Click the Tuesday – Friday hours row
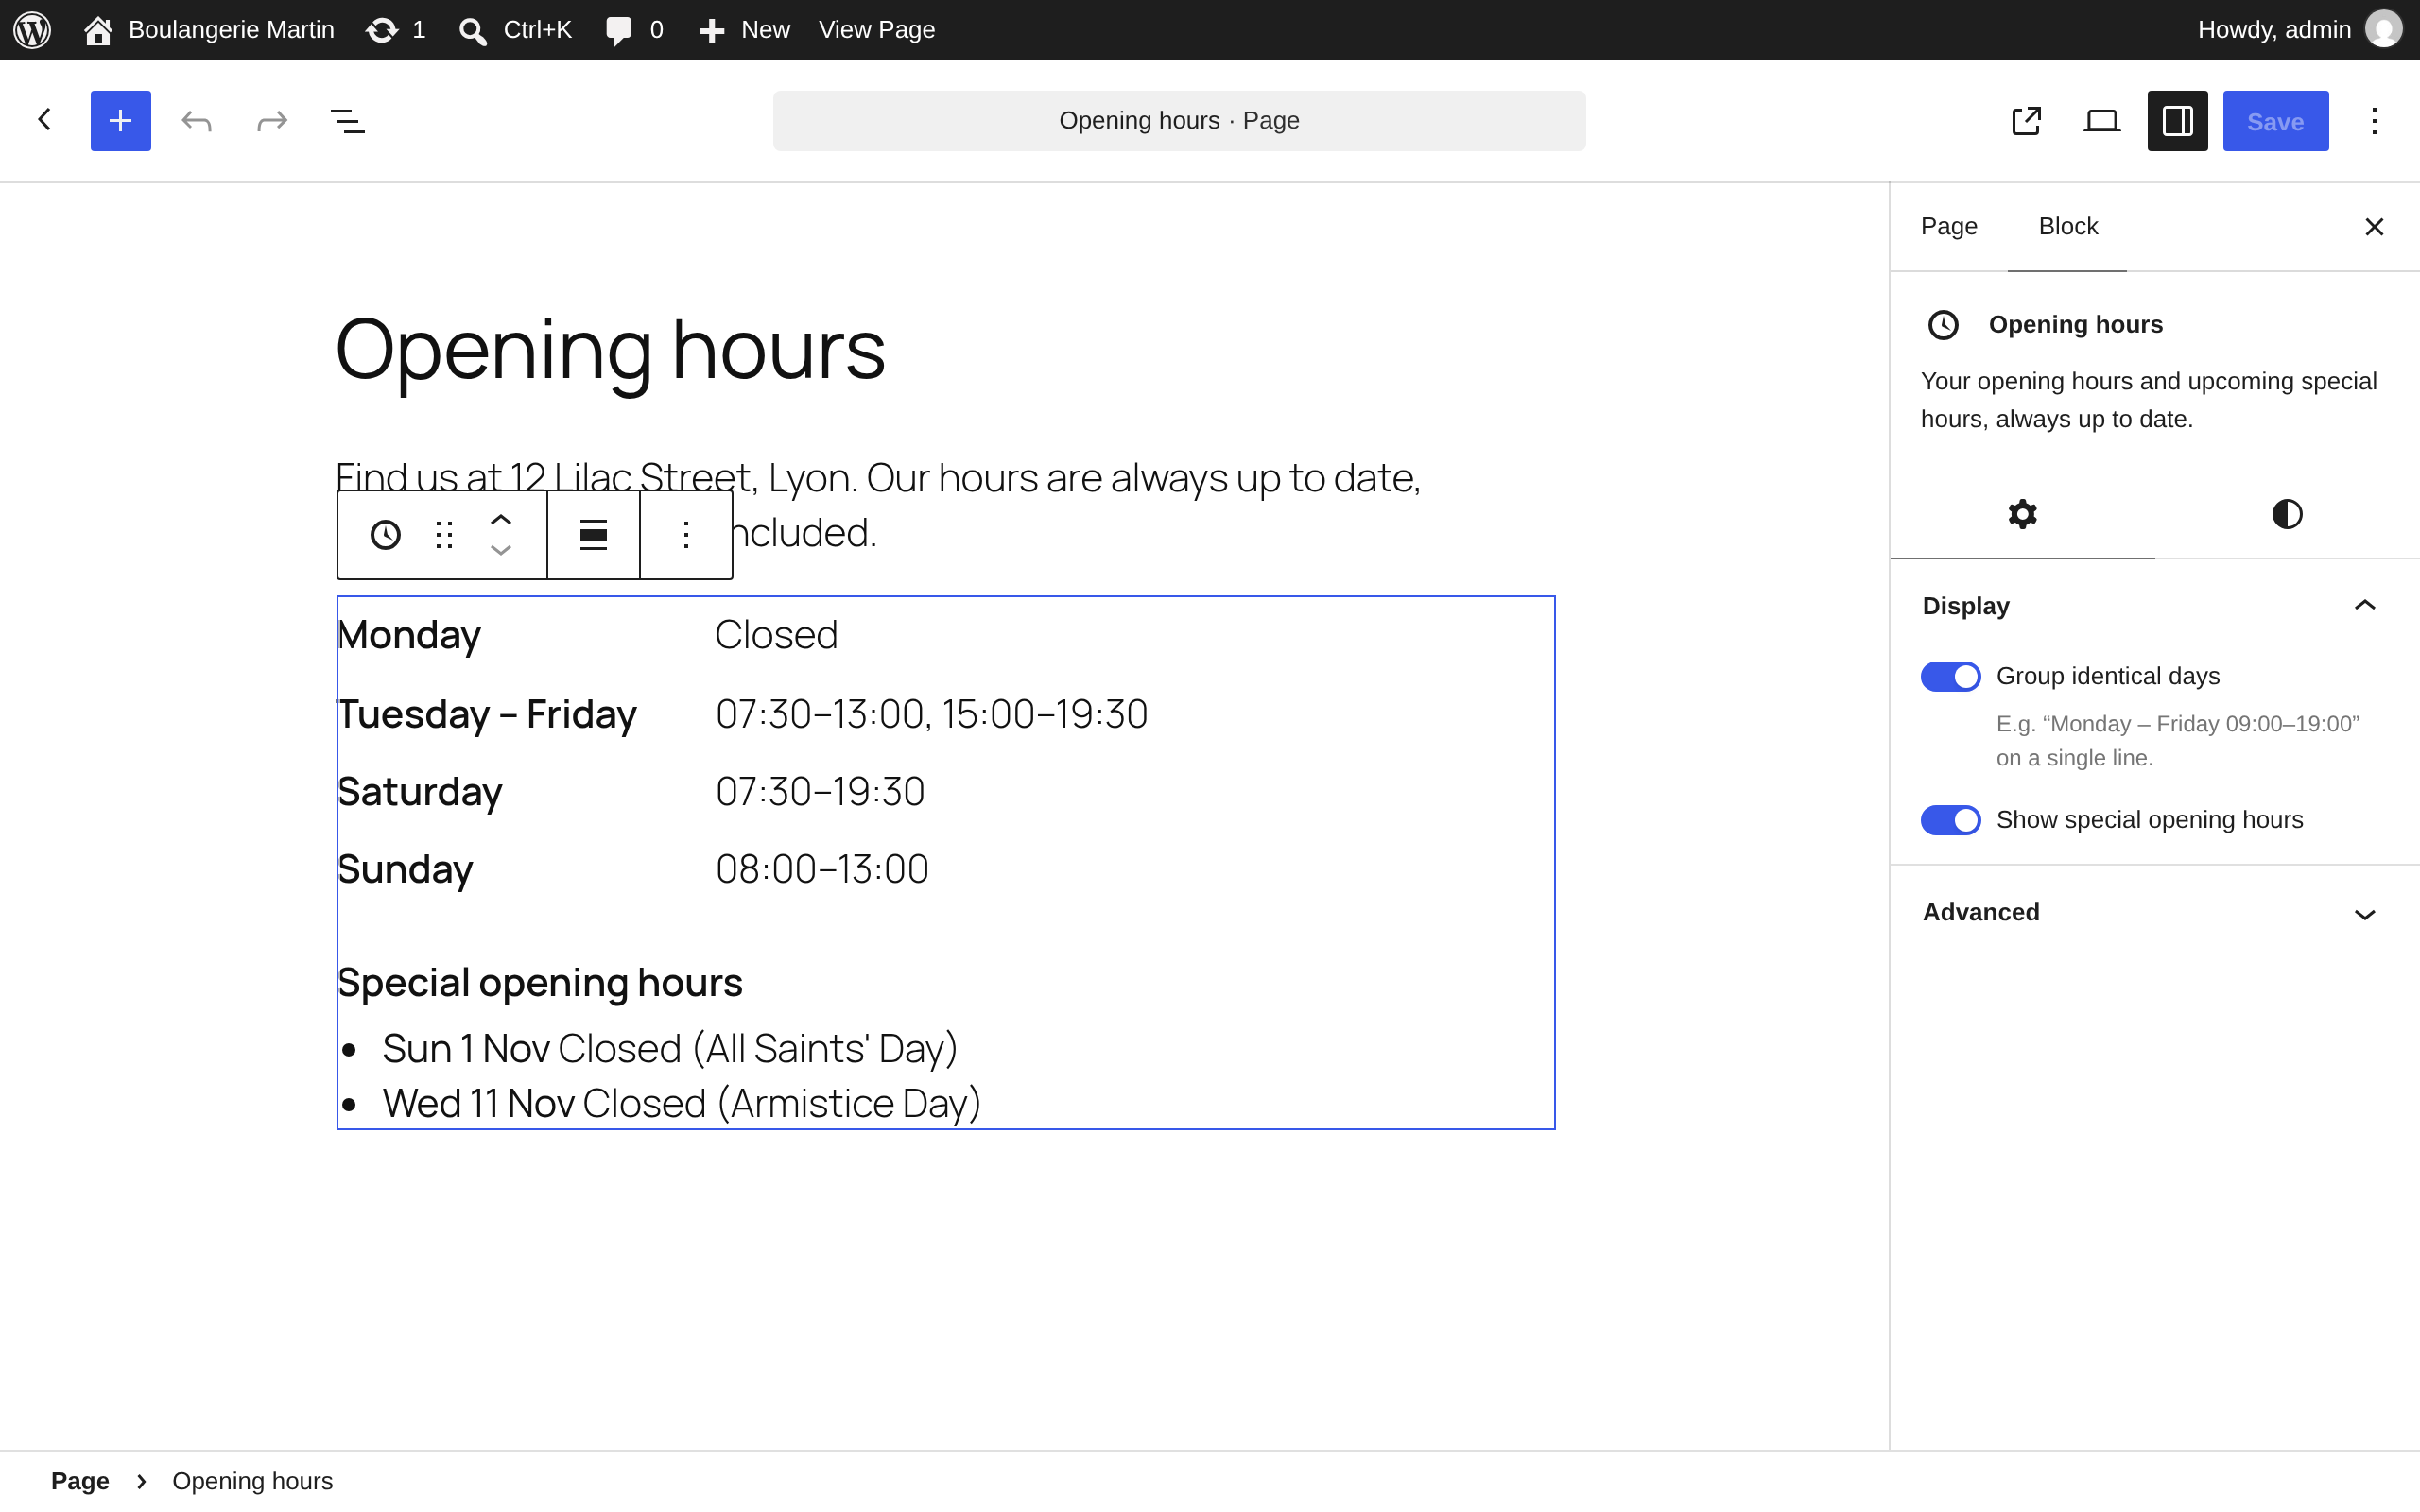The image size is (2420, 1512). (x=743, y=714)
